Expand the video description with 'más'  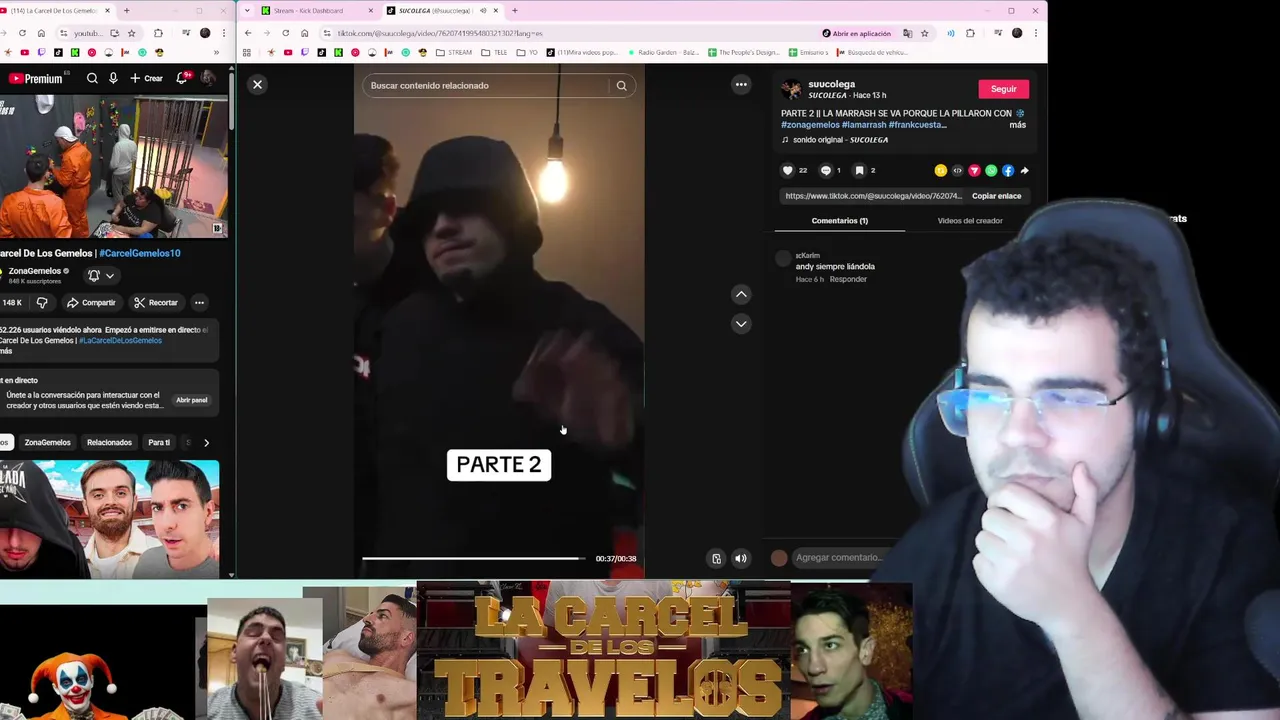pos(1017,125)
